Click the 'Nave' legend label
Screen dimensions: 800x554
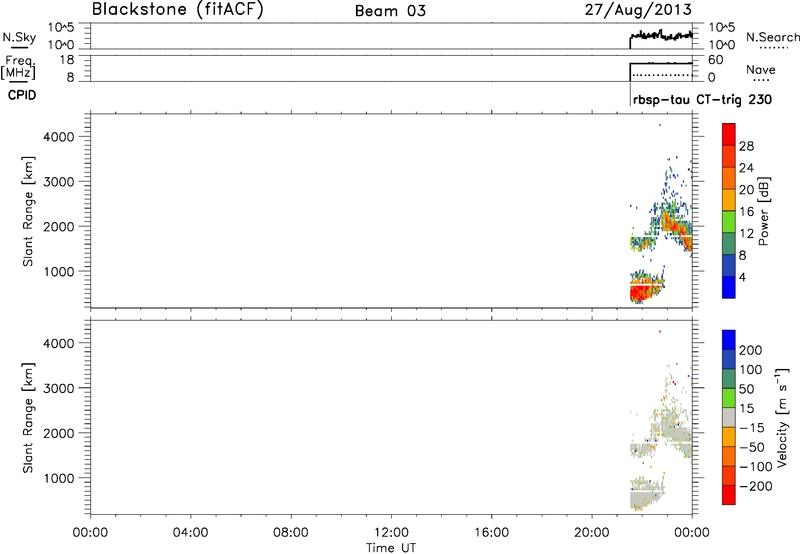tap(761, 69)
